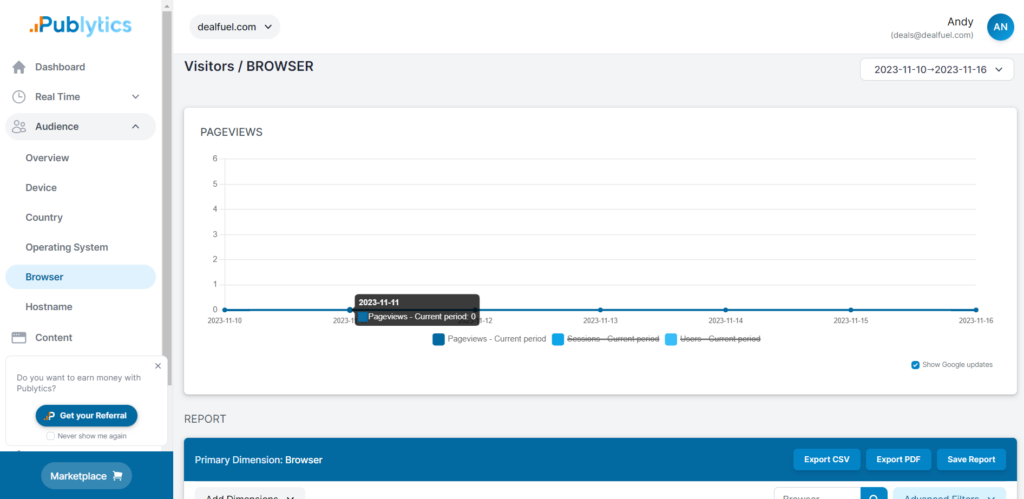The width and height of the screenshot is (1024, 499).
Task: Click the Marketplace shopping cart icon
Action: 119,476
